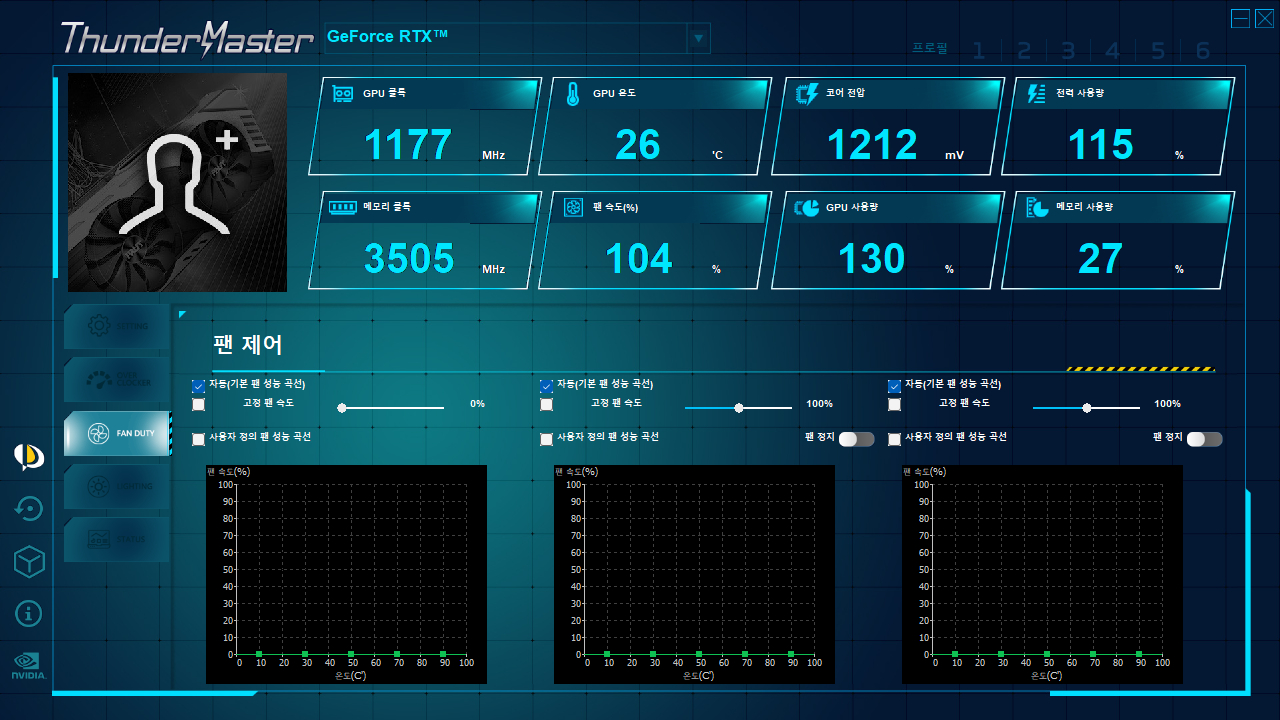This screenshot has height=720, width=1280.
Task: Open the information icon in sidebar
Action: point(29,613)
